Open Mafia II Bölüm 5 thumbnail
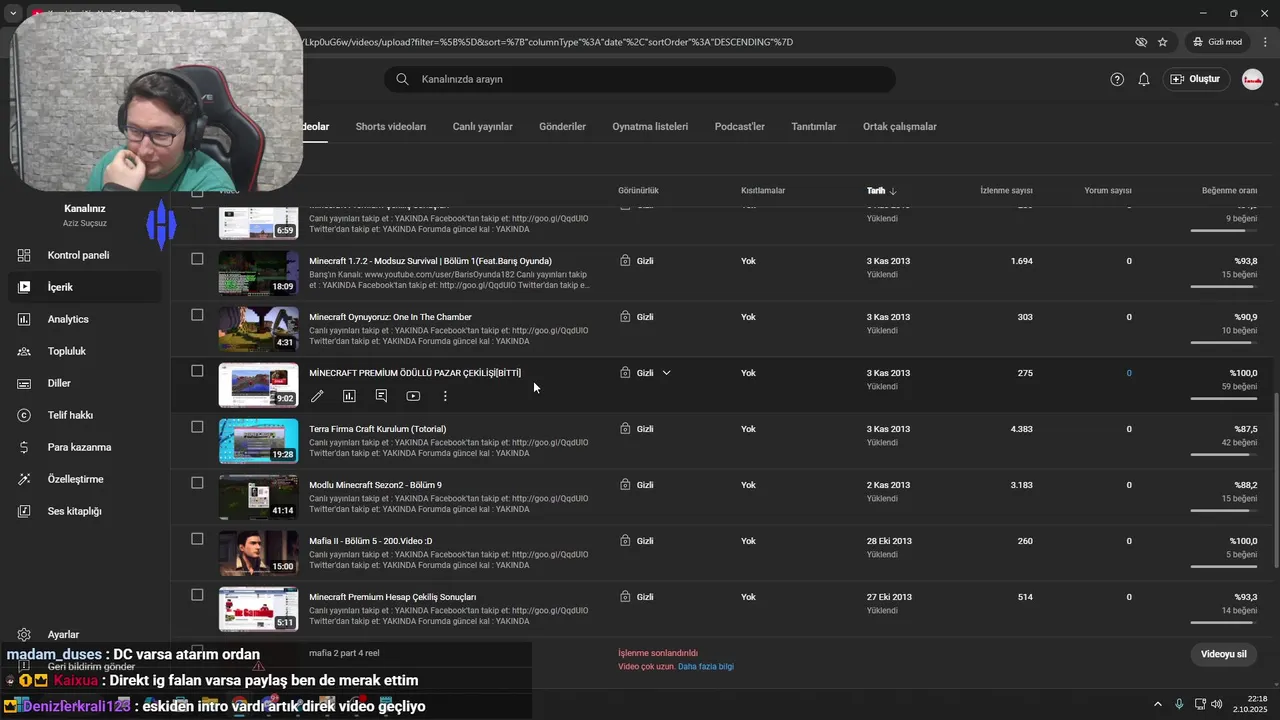This screenshot has width=1280, height=720. tap(259, 553)
